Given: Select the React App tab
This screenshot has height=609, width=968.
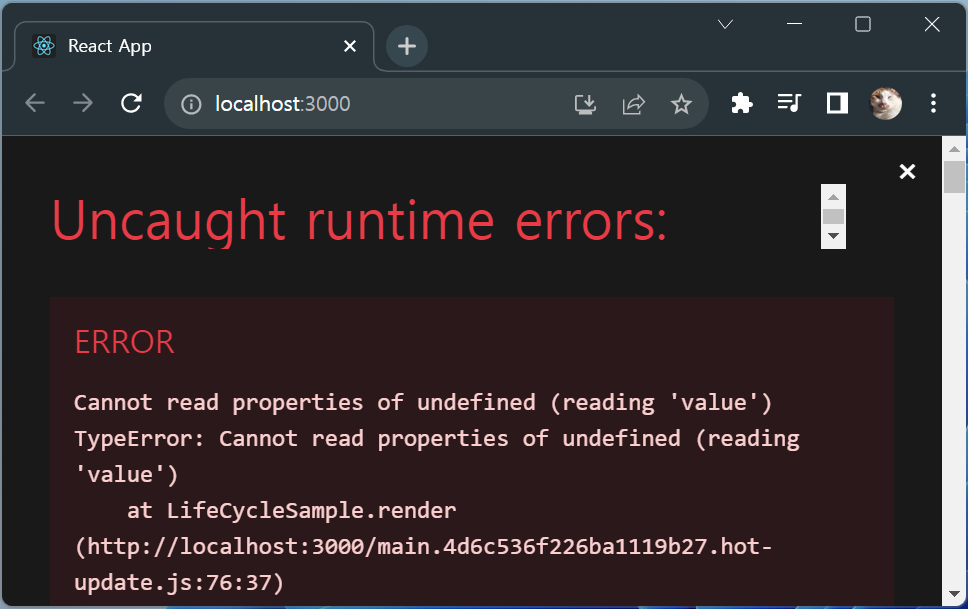Looking at the screenshot, I should [x=194, y=46].
